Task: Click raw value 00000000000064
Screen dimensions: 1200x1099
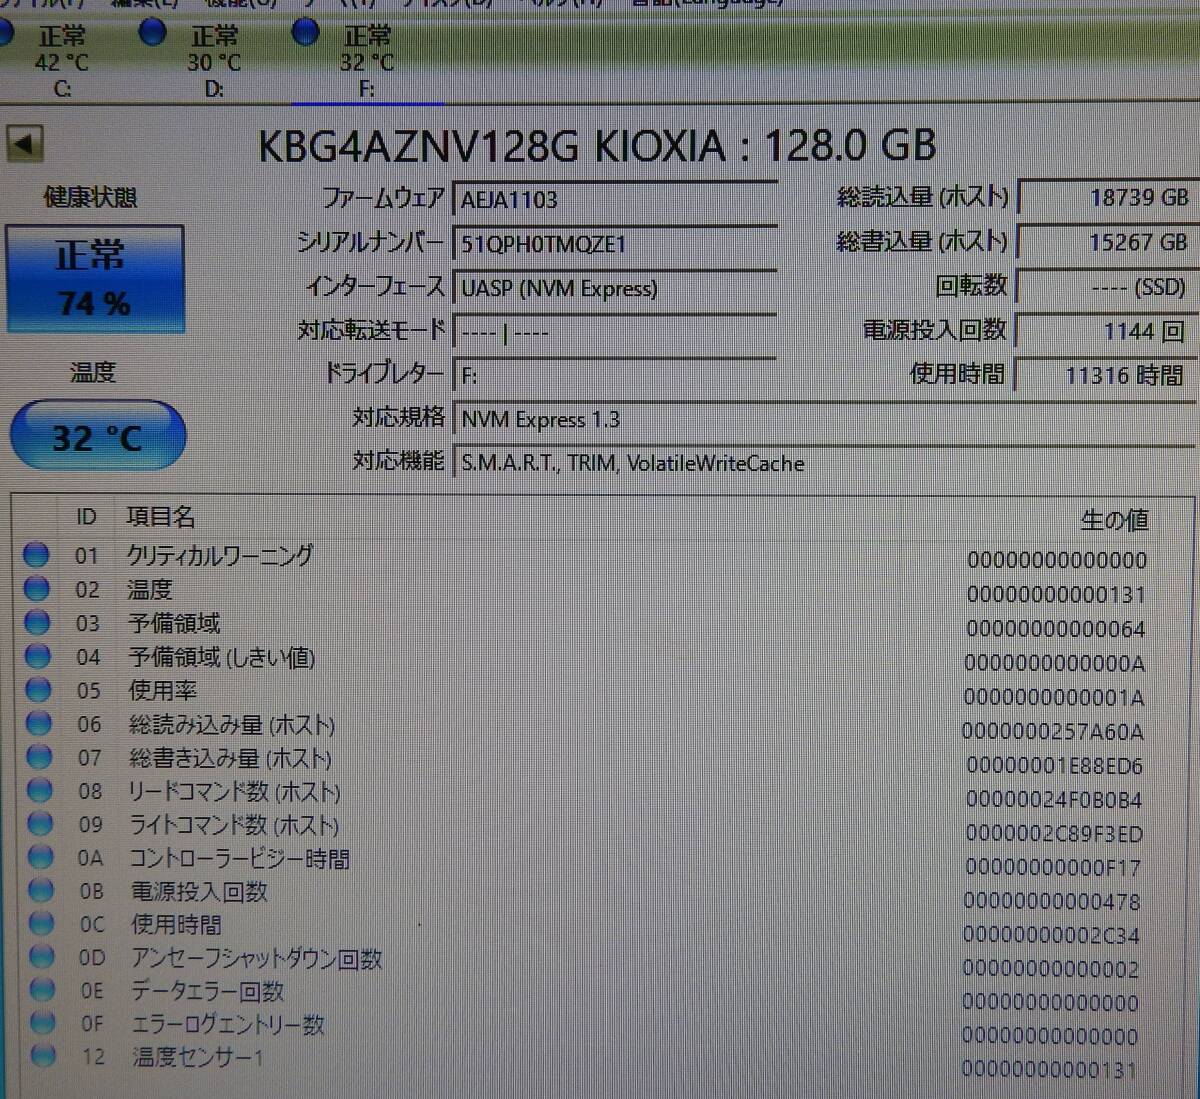Action: coord(1057,629)
